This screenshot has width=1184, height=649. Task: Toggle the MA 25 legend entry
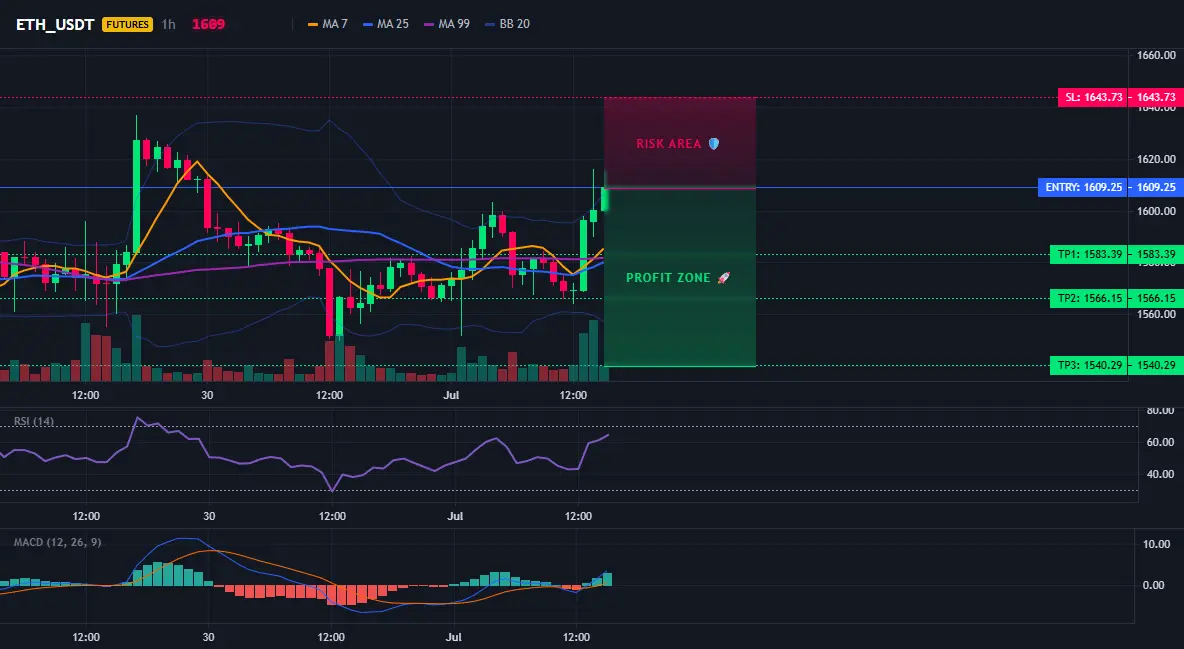(x=386, y=24)
